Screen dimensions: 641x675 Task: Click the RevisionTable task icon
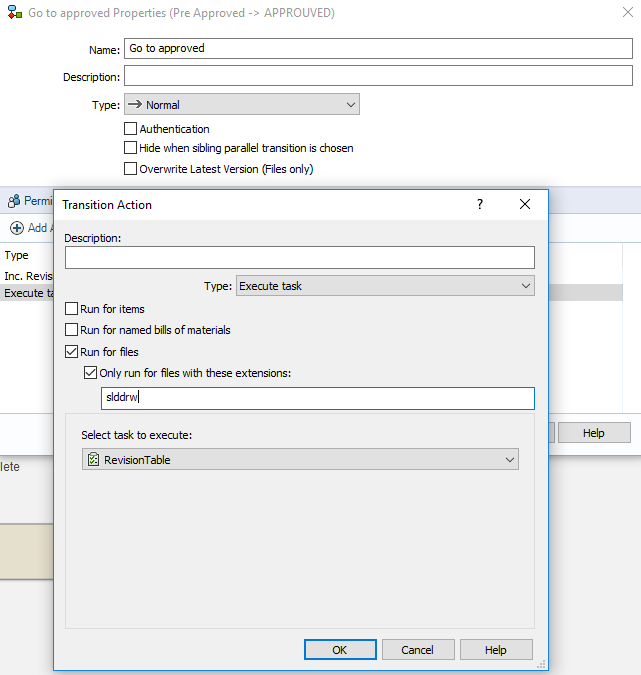coord(93,460)
